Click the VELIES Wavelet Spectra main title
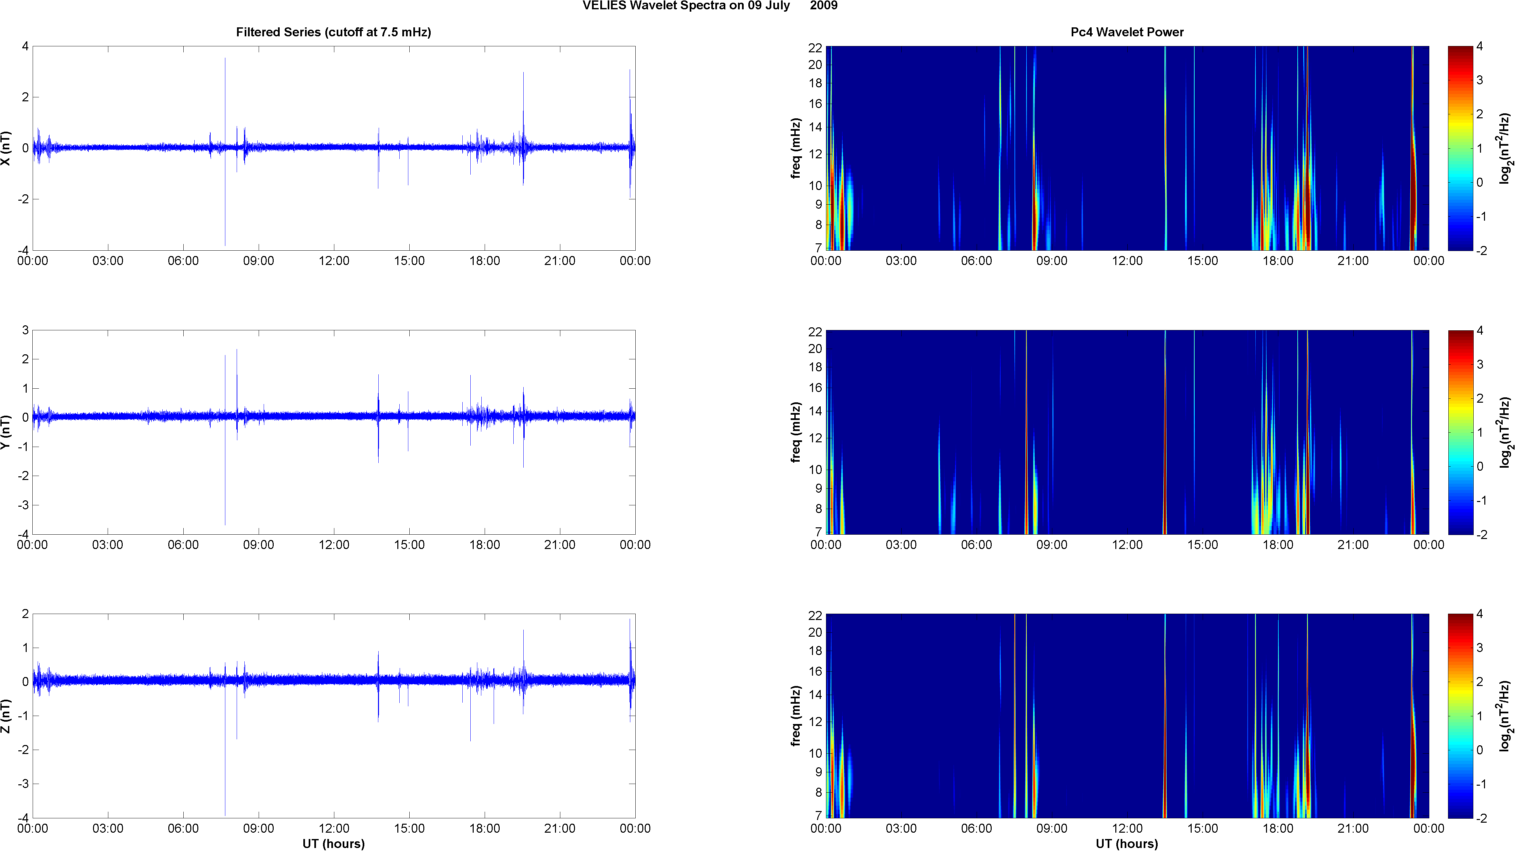 tap(710, 6)
